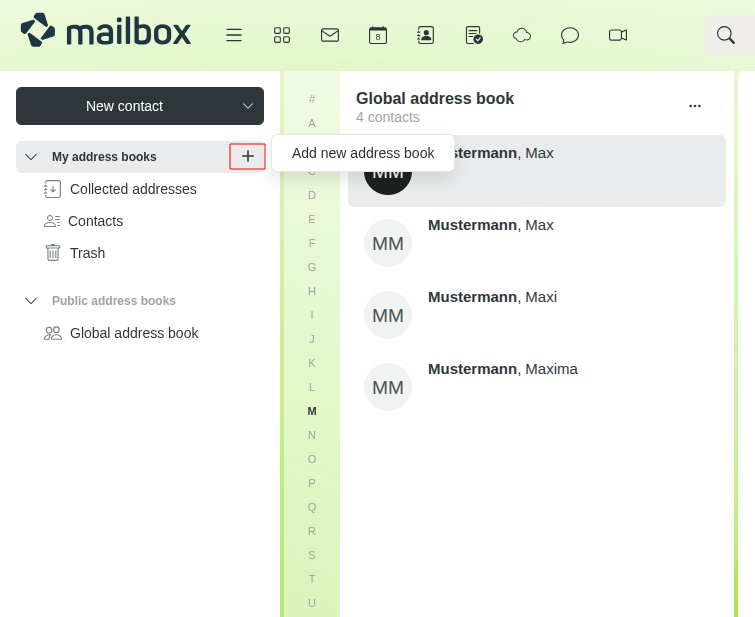The width and height of the screenshot is (755, 617).
Task: Open the Calendar app icon
Action: point(378,35)
